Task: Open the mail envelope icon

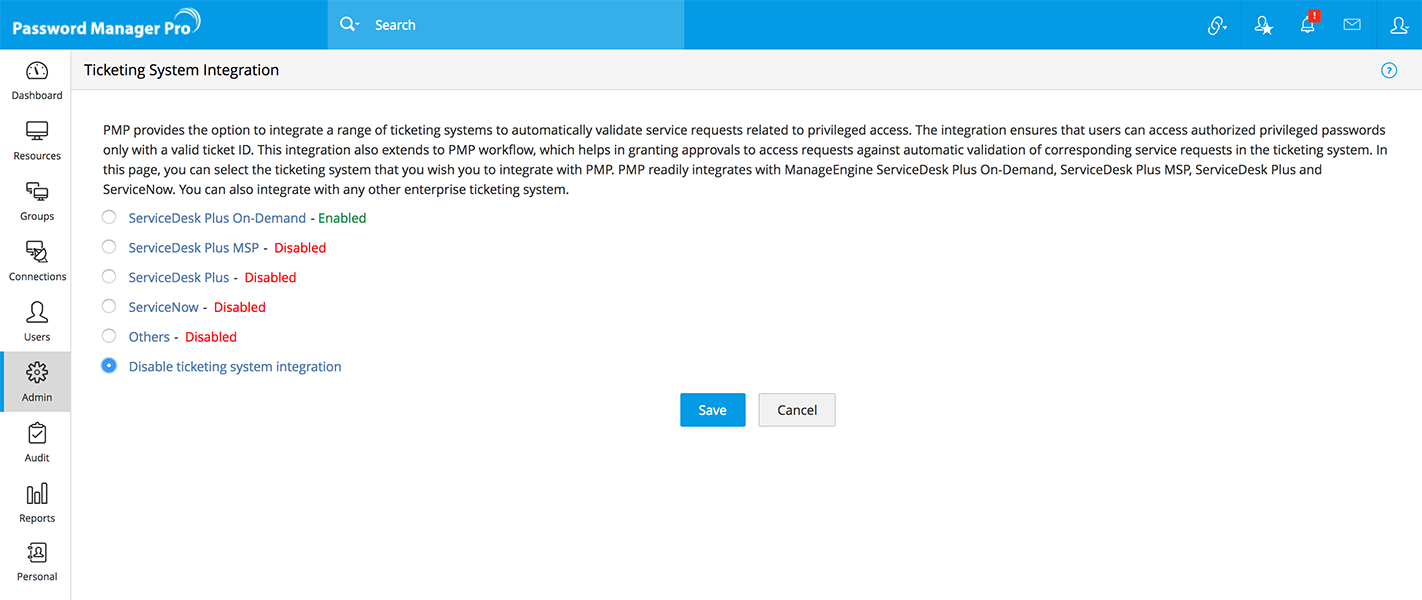Action: click(x=1352, y=24)
